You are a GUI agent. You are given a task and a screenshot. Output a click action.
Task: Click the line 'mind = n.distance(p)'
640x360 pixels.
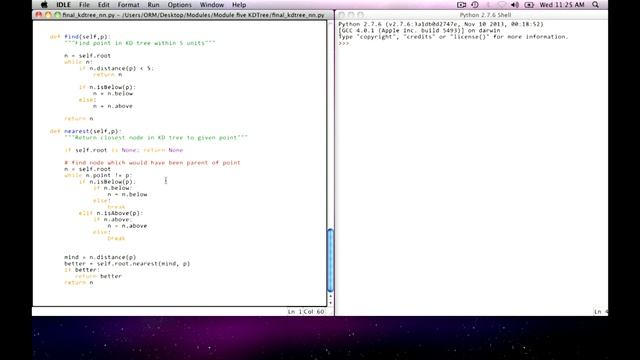click(x=100, y=257)
